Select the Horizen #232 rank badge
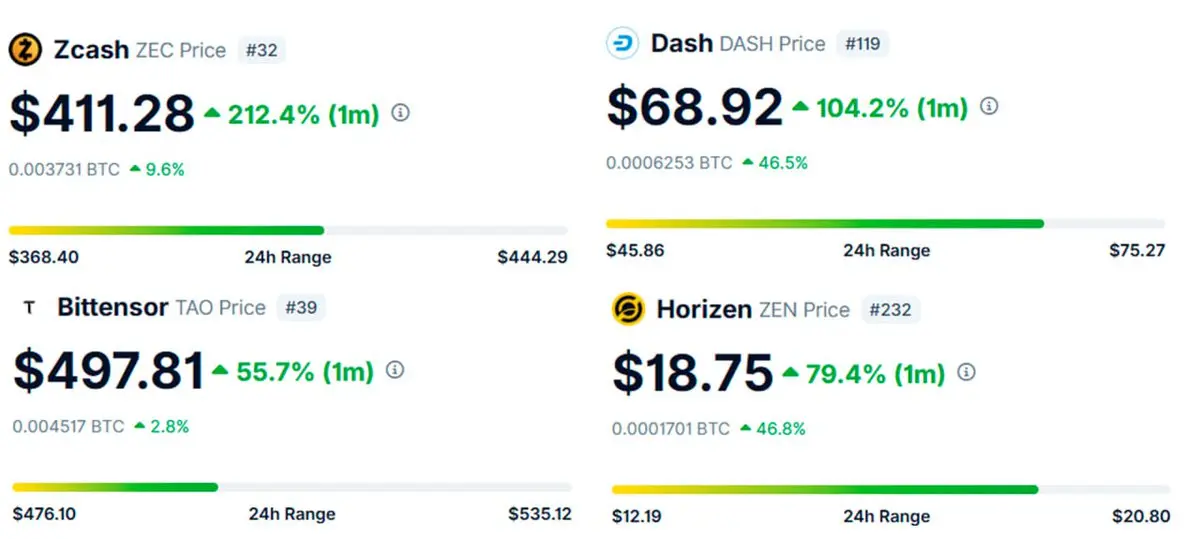Image resolution: width=1200 pixels, height=539 pixels. [x=891, y=310]
